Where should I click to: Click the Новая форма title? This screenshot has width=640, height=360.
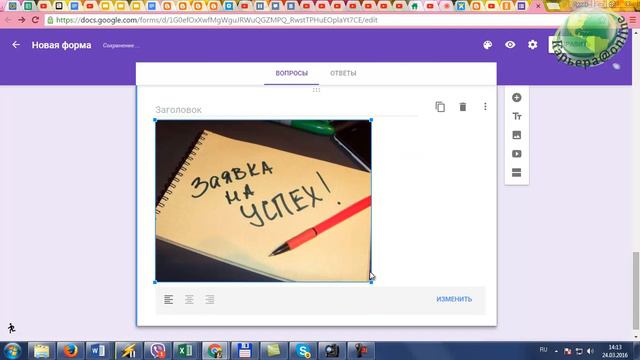click(x=62, y=45)
